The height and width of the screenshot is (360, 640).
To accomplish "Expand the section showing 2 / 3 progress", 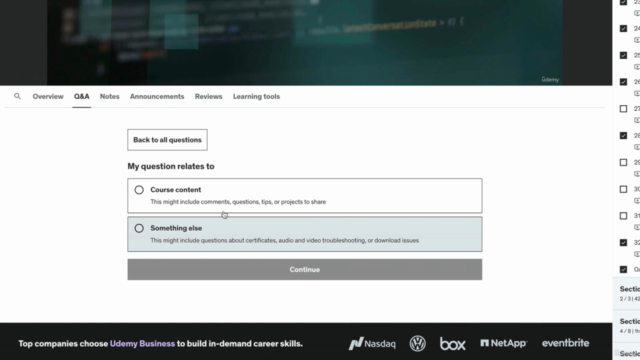I will (627, 293).
